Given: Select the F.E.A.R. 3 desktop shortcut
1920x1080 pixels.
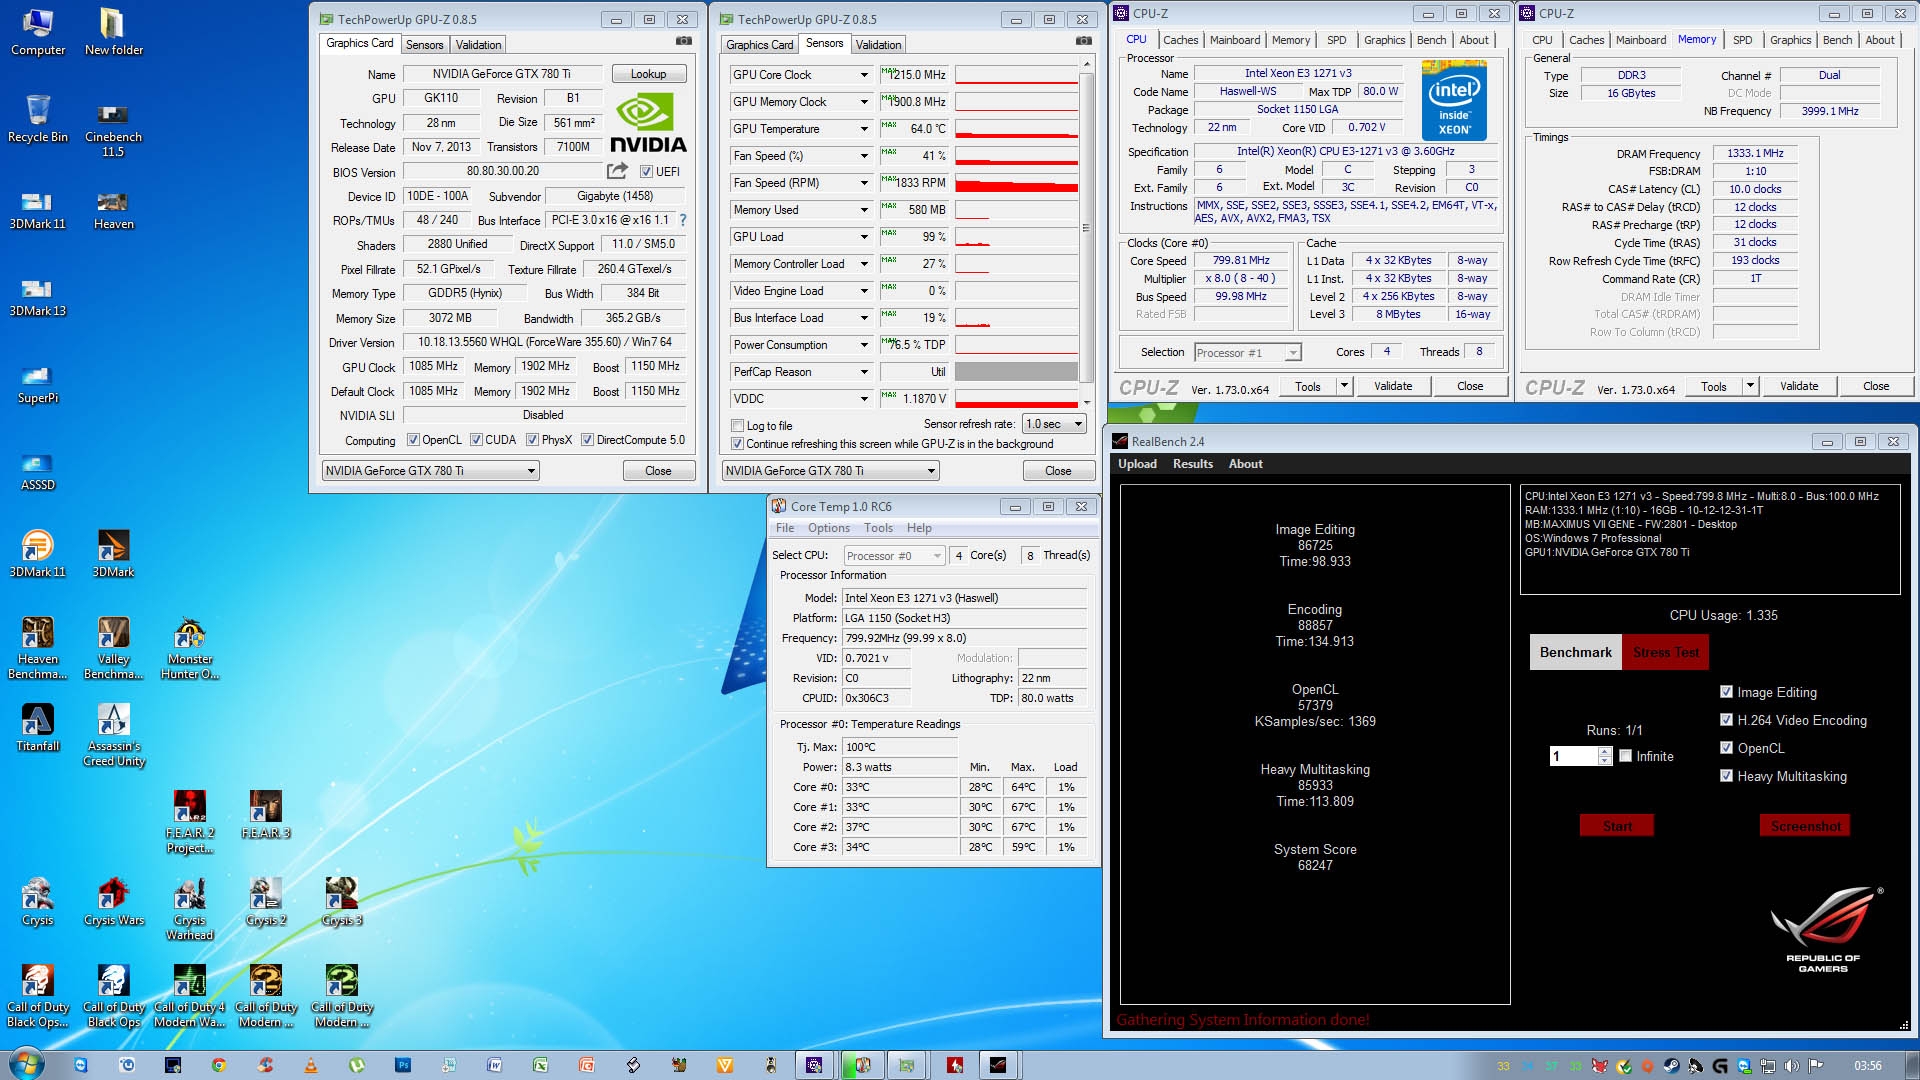Looking at the screenshot, I should coord(266,815).
